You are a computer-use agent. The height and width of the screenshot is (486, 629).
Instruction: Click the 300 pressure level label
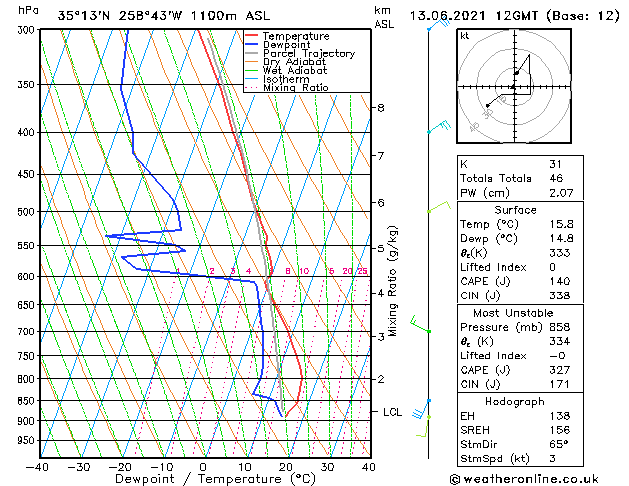click(28, 30)
